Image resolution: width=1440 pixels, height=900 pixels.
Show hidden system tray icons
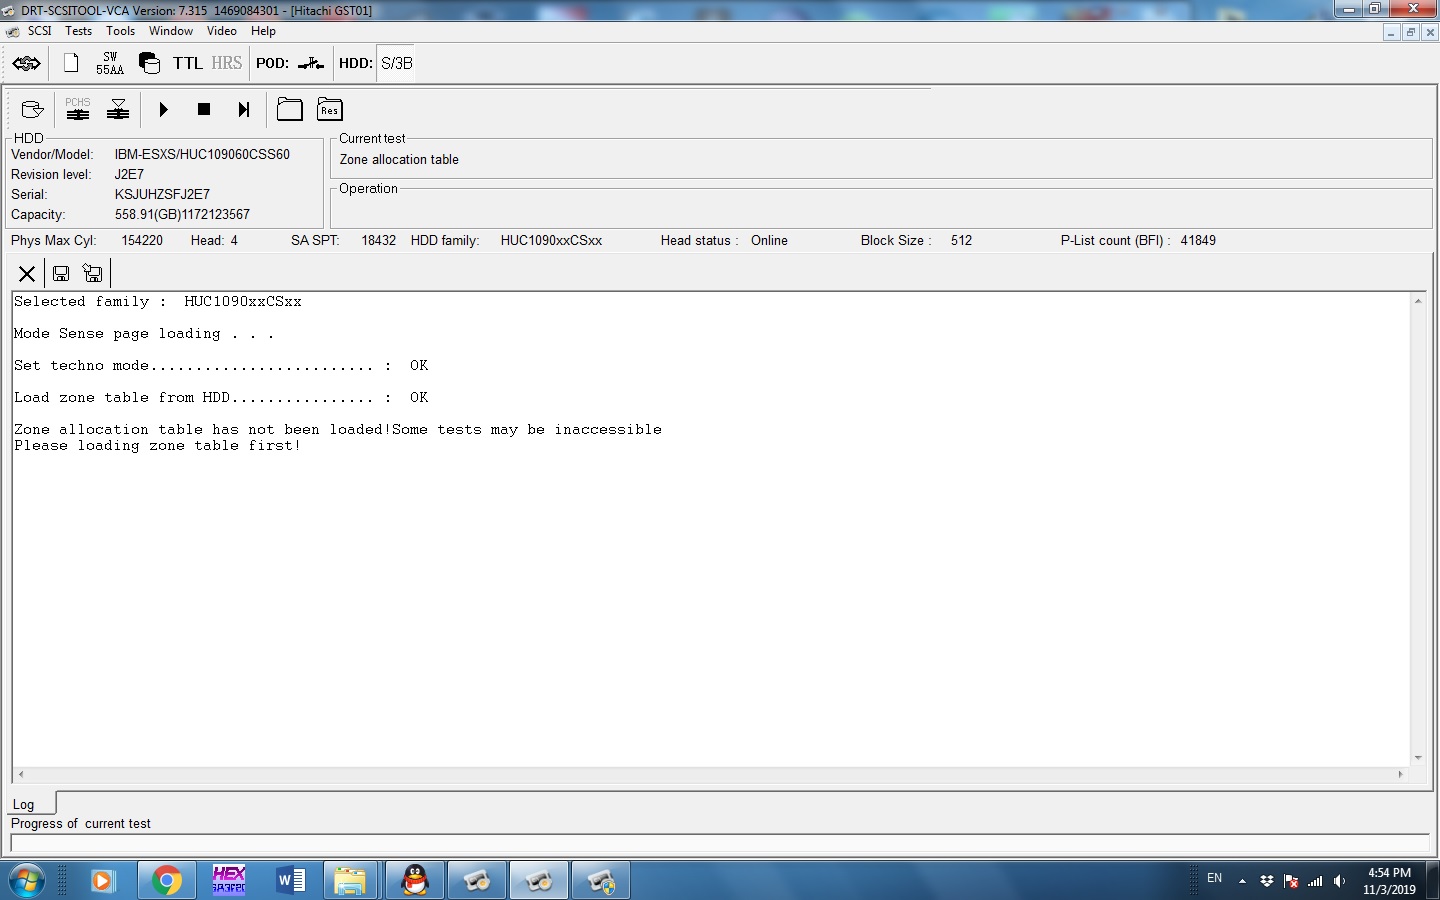click(x=1242, y=881)
